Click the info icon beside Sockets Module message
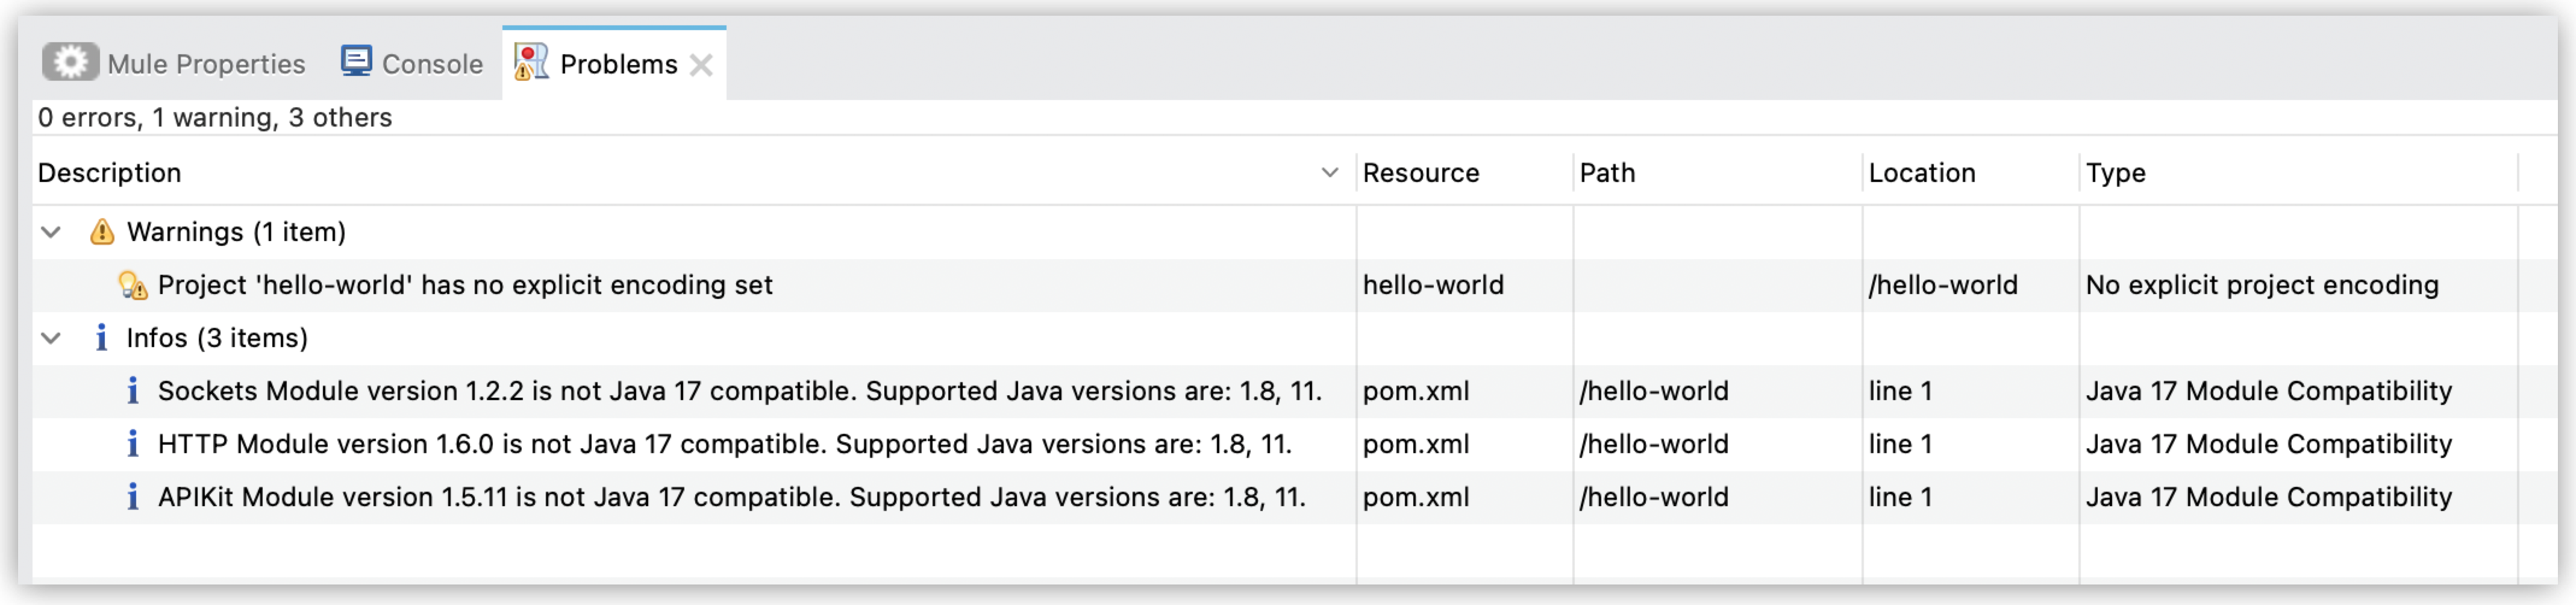This screenshot has height=605, width=2576. (133, 391)
